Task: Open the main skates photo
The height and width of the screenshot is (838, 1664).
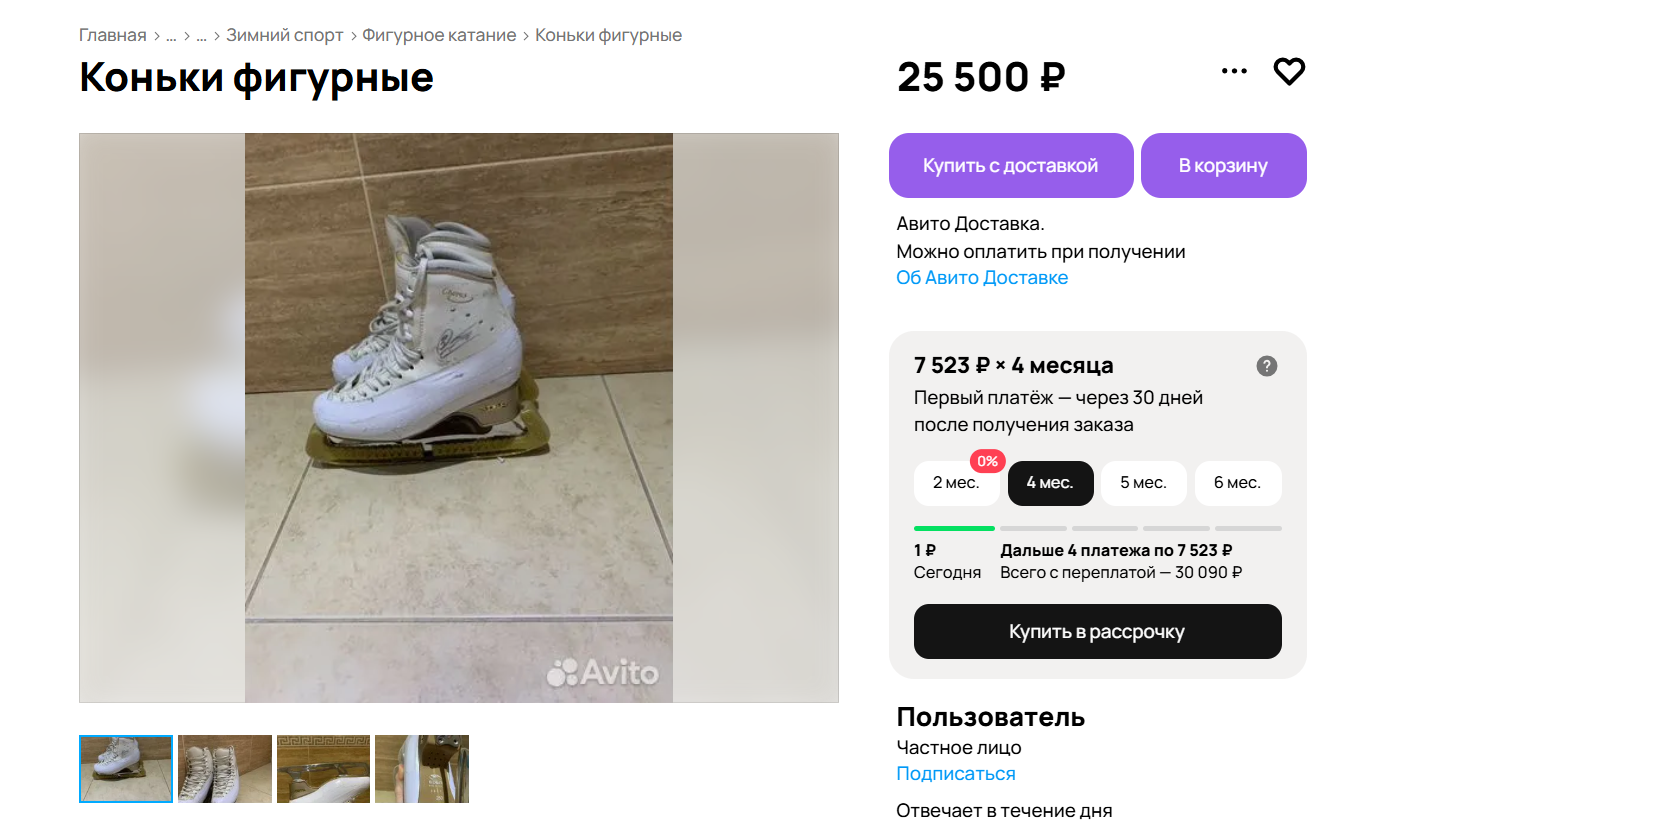Action: [x=459, y=418]
